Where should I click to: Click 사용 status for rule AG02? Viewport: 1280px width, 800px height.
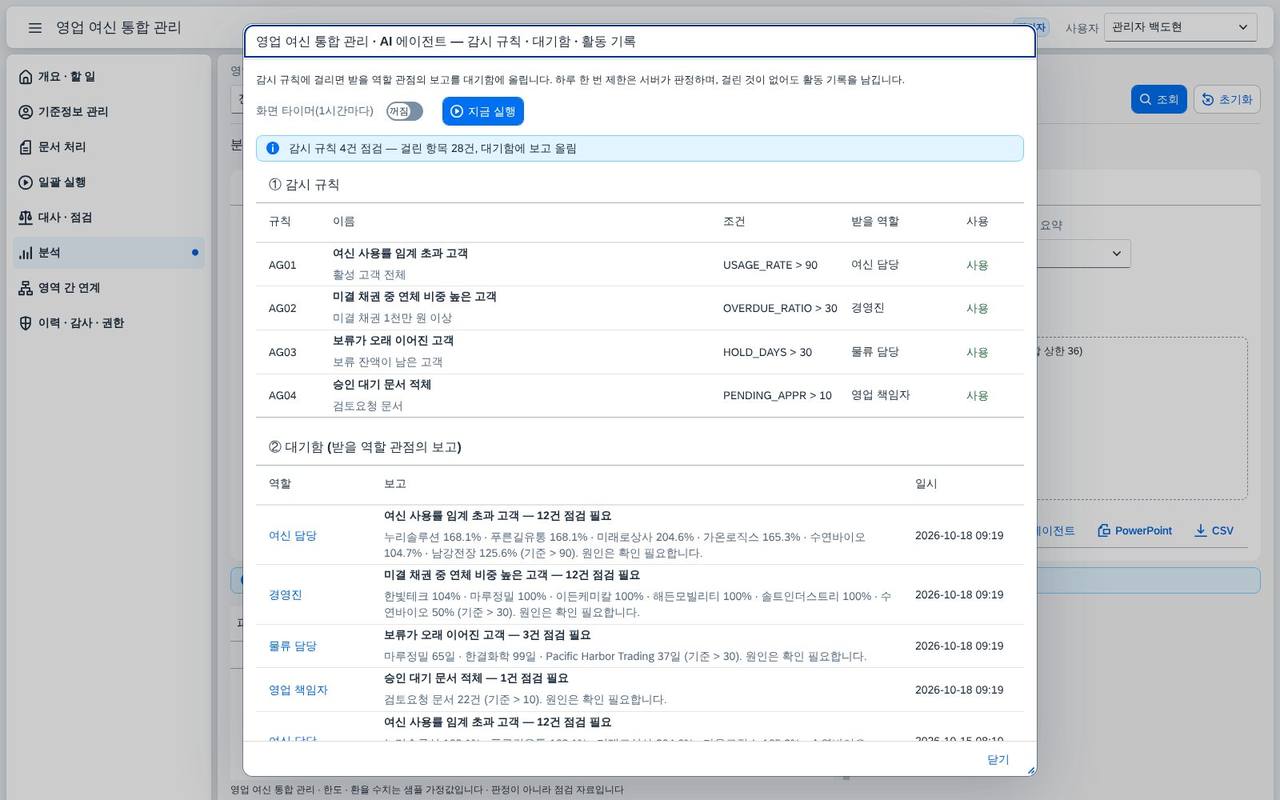pos(977,308)
